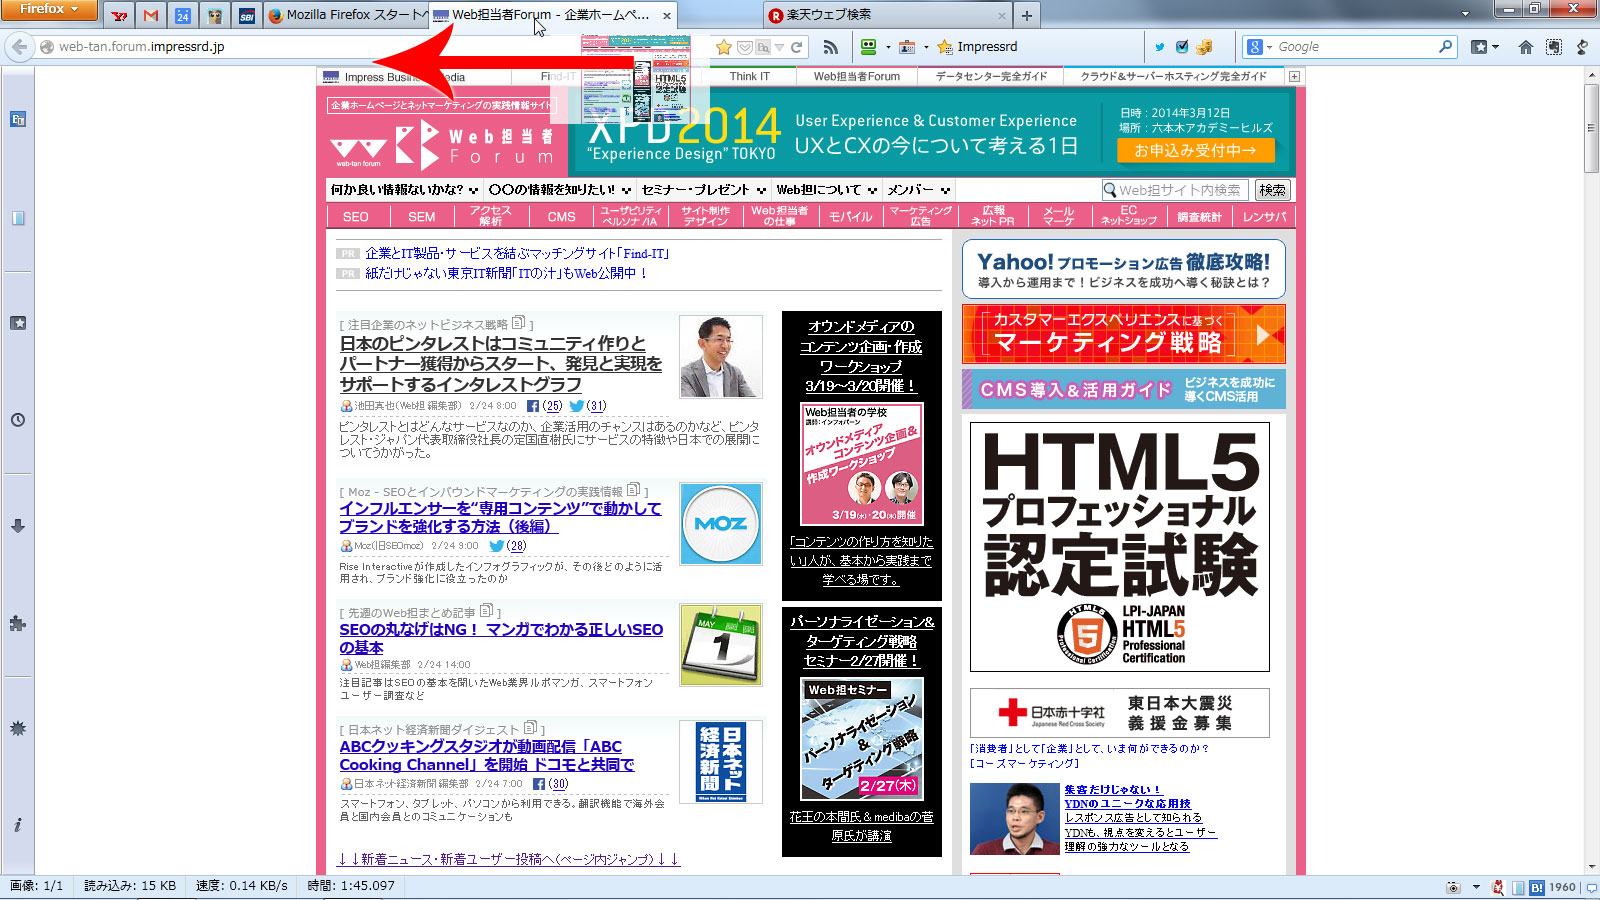Open the ABCクッキングスタジオ article link
1600x900 pixels.
pos(487,755)
